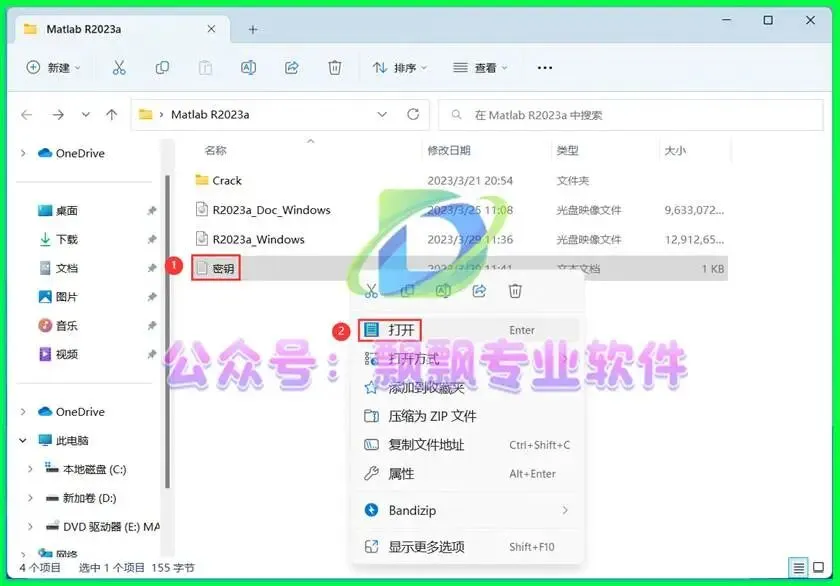The image size is (840, 586).
Task: Click 属性 in context menu
Action: (x=467, y=474)
